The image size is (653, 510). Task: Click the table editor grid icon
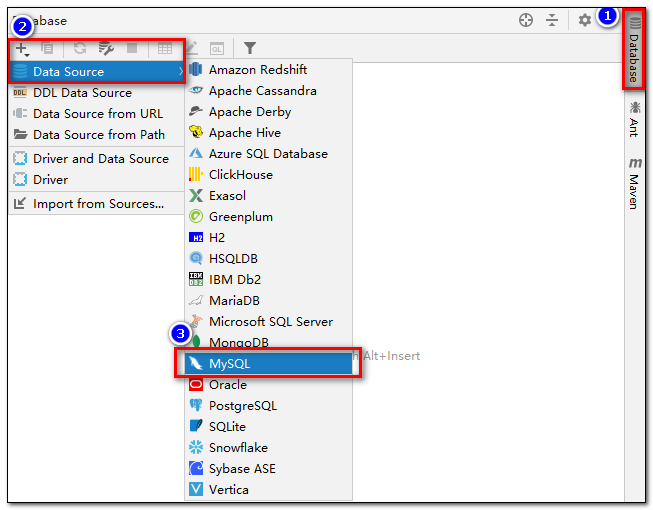click(164, 49)
